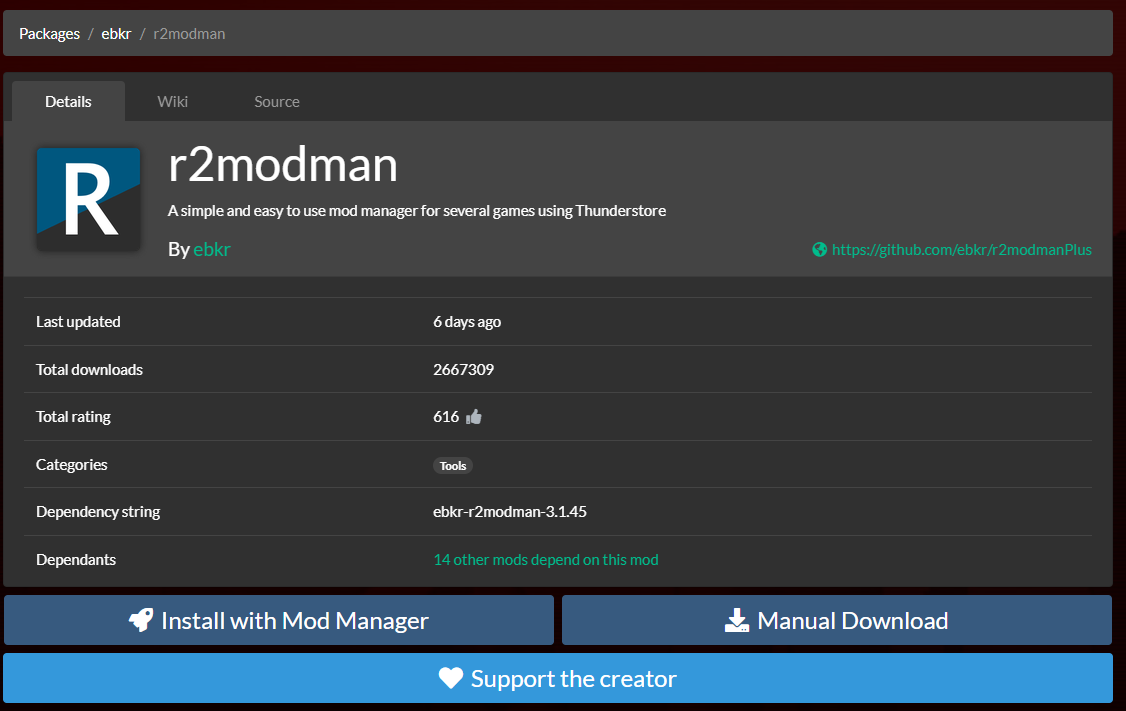View 14 other mods depending on this

pos(546,559)
